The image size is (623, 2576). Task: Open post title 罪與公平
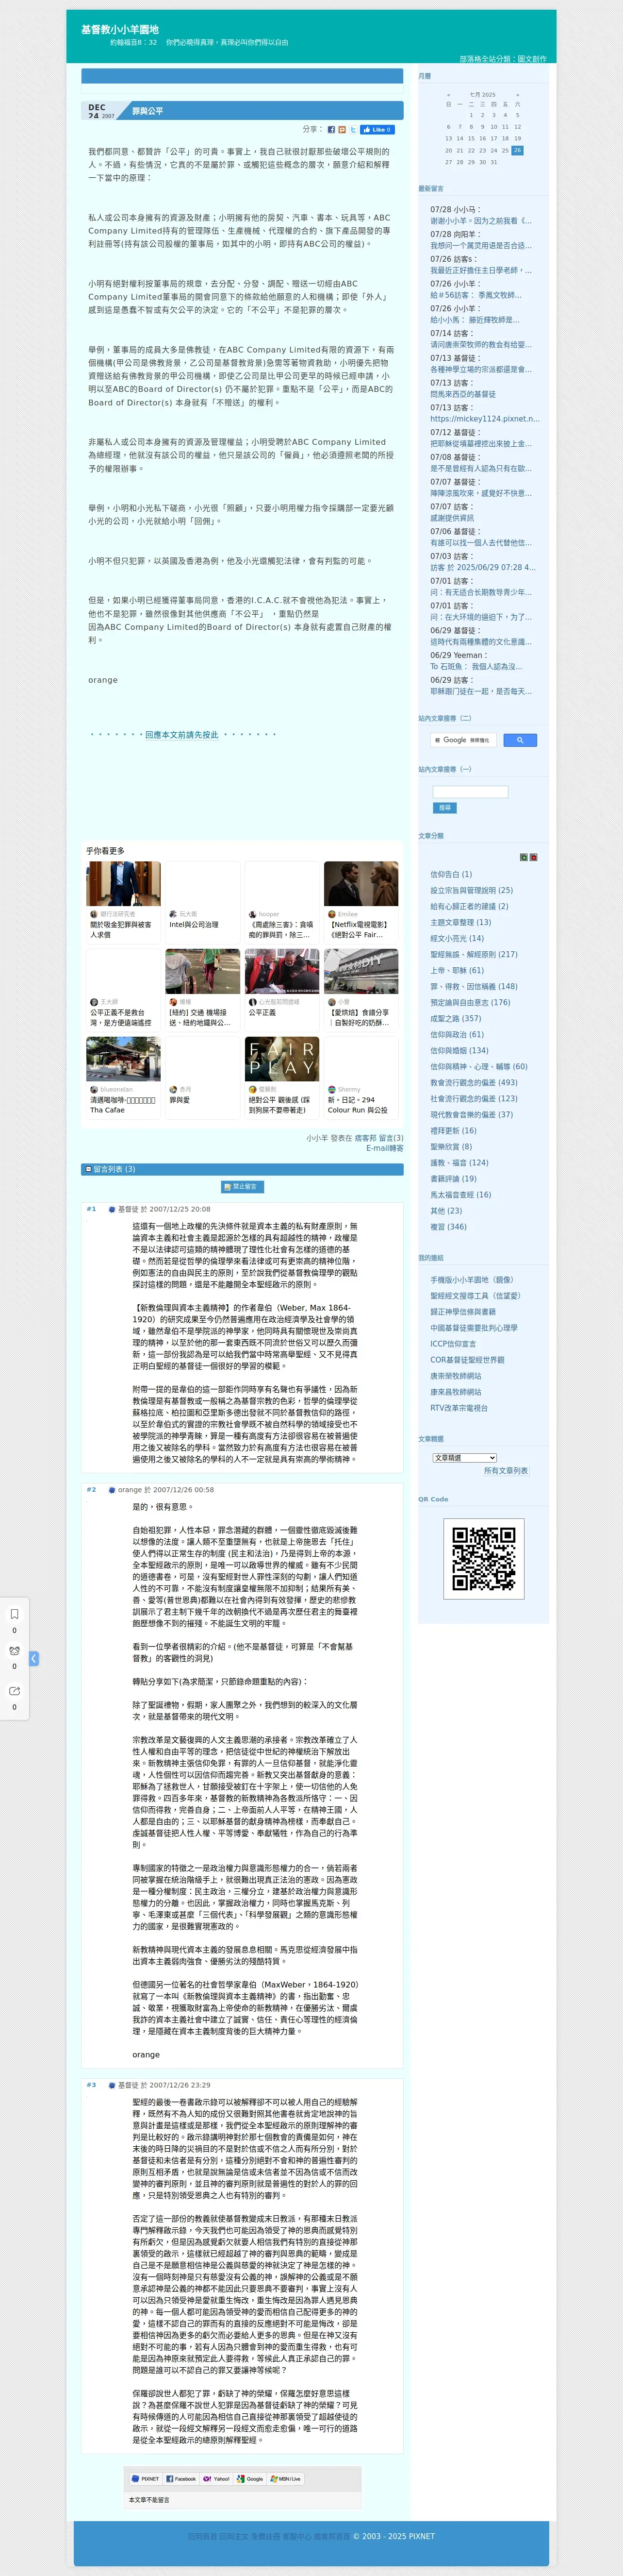[x=147, y=111]
